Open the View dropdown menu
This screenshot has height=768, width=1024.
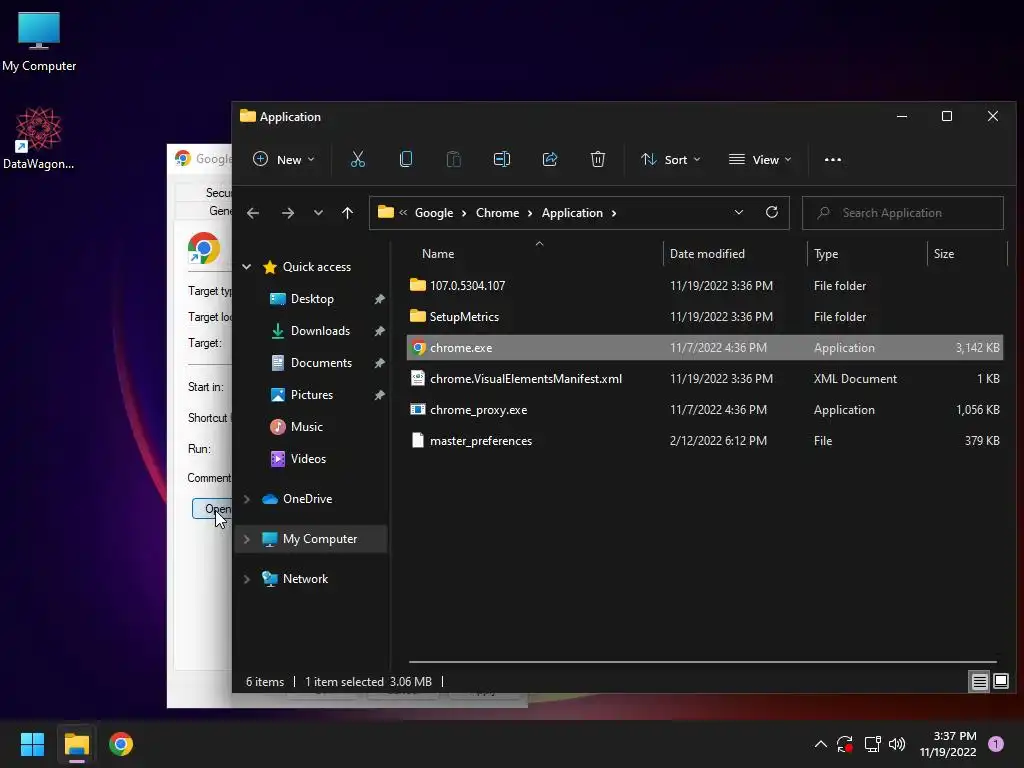(760, 159)
